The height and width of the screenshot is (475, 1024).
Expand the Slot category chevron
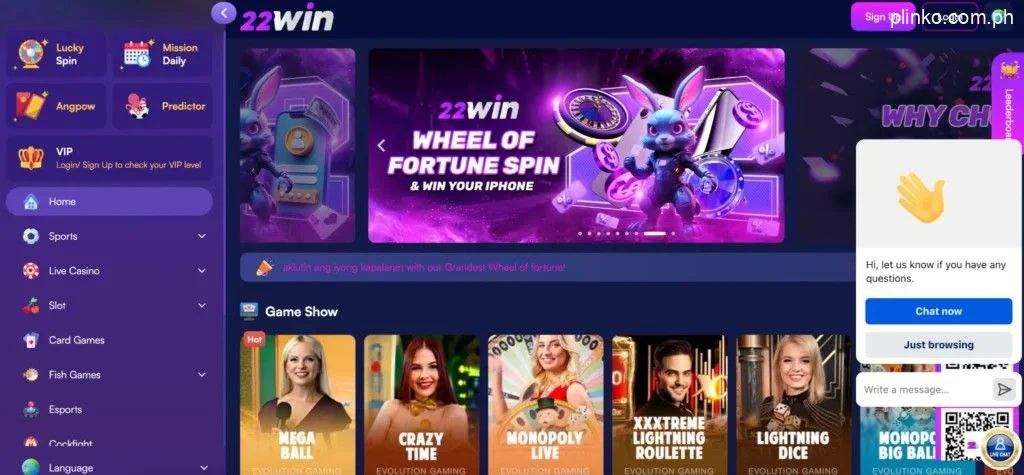202,305
